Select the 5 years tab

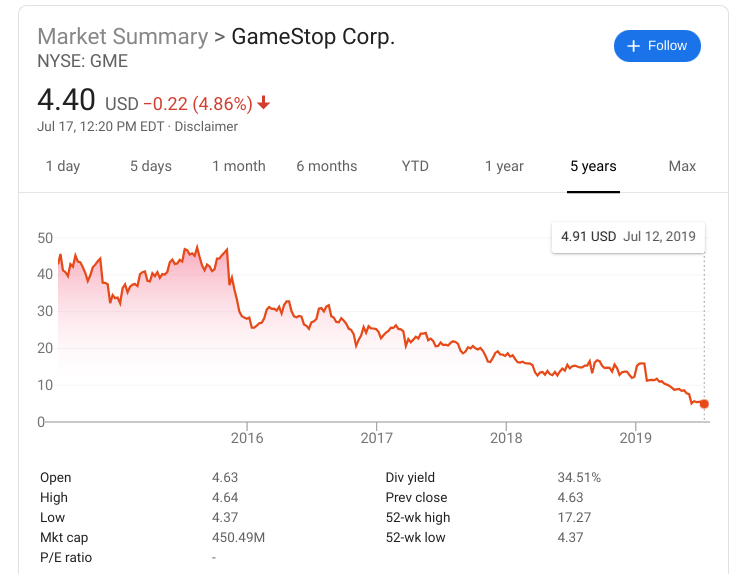pyautogui.click(x=593, y=166)
